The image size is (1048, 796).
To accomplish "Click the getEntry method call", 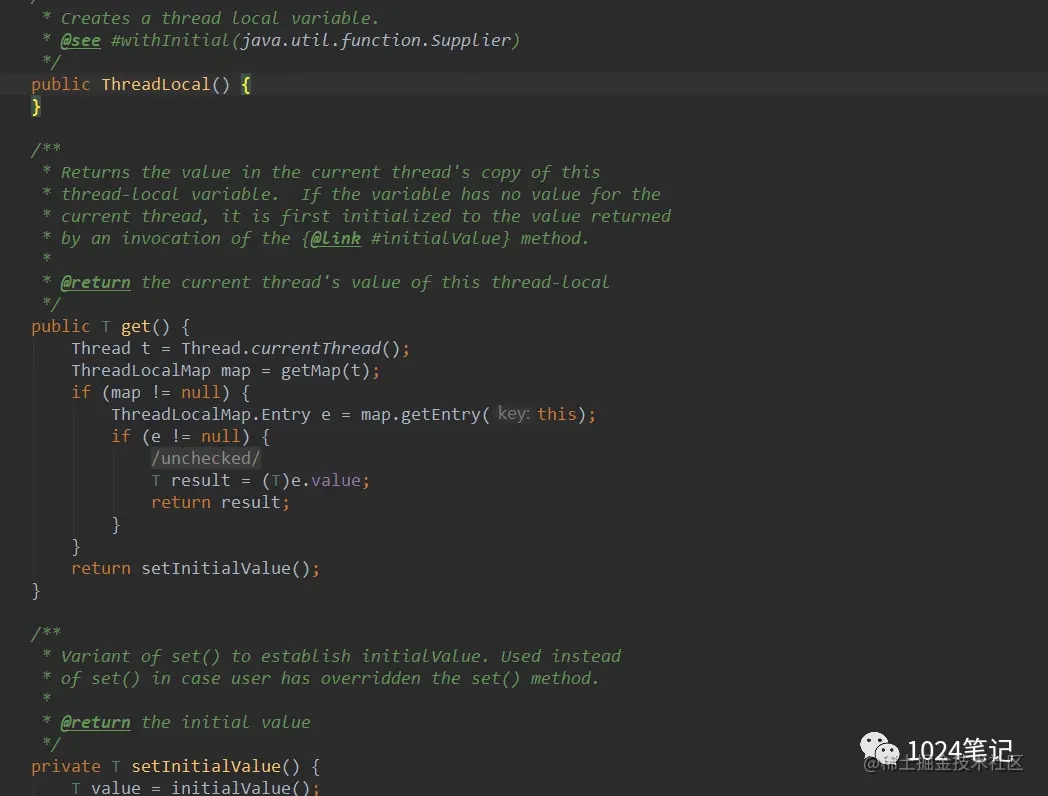I will pyautogui.click(x=442, y=414).
